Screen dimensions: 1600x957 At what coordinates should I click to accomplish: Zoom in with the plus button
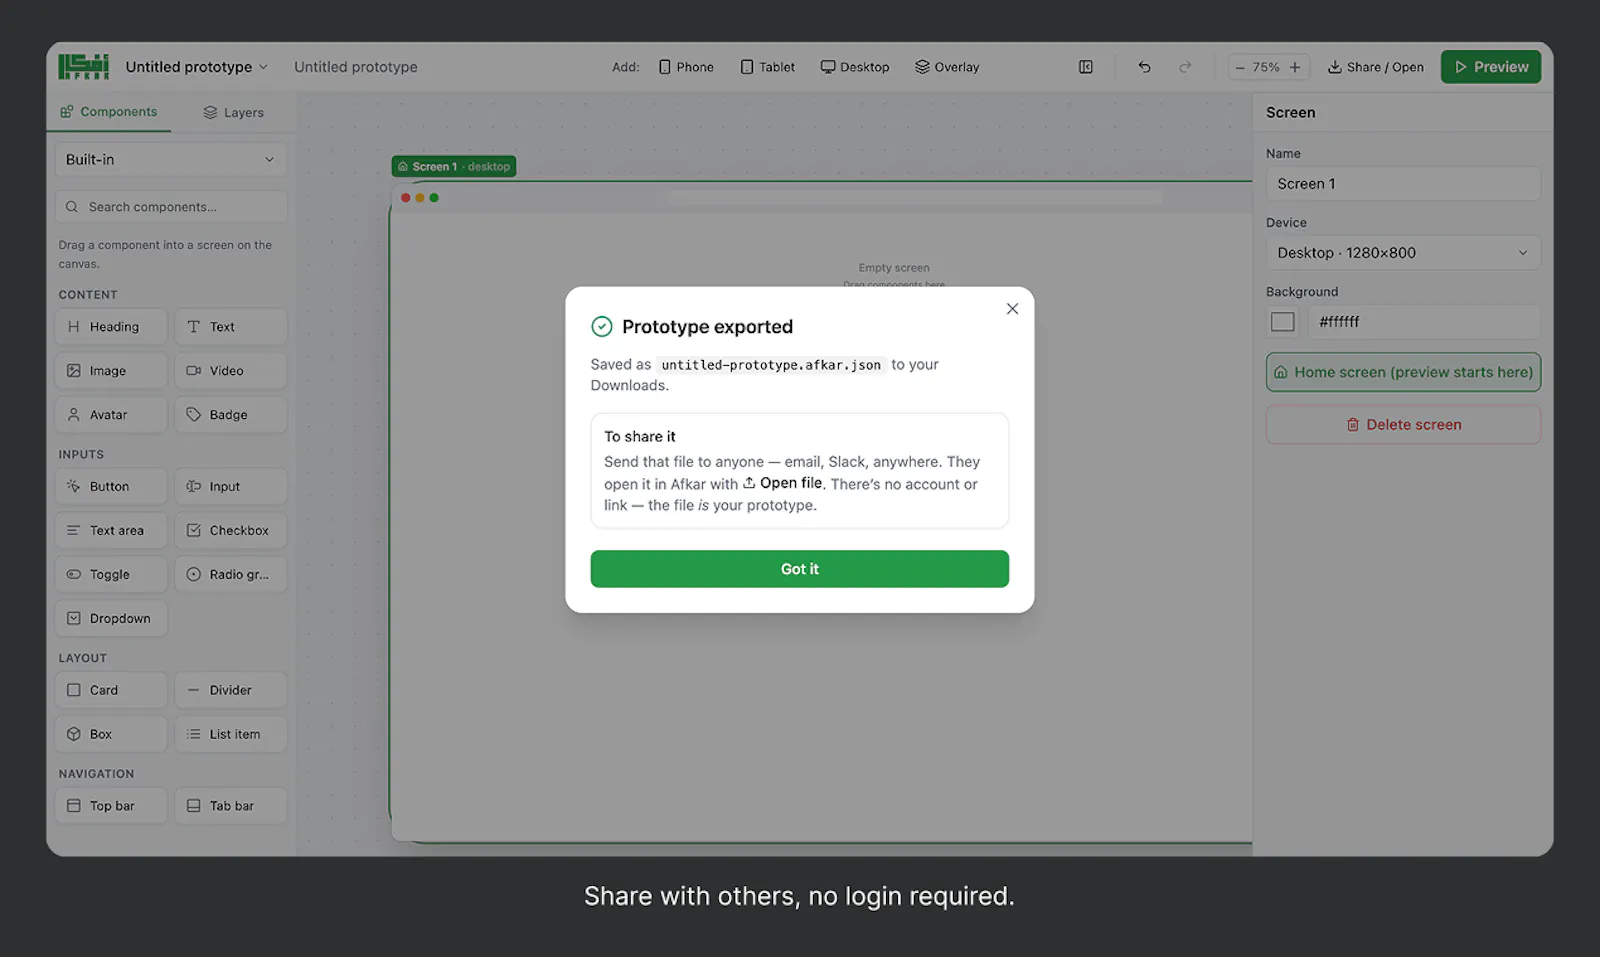[1295, 67]
